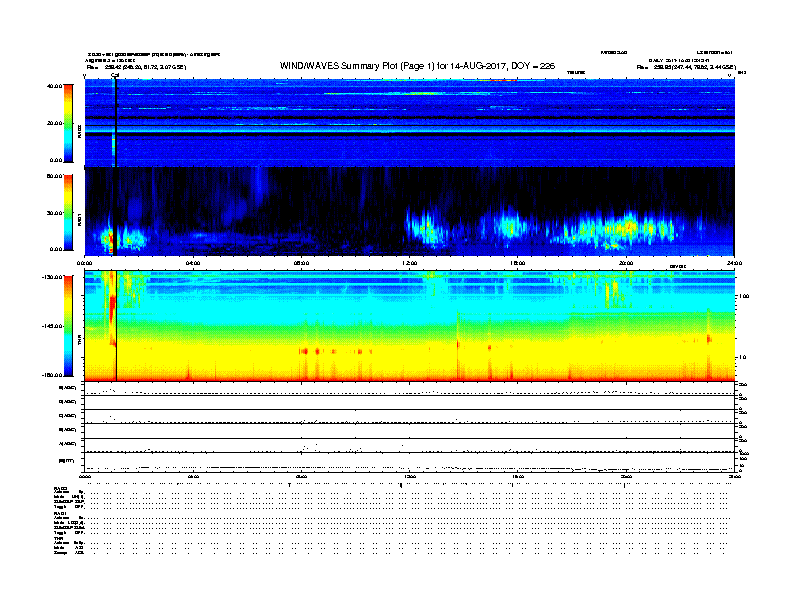Click the 24:00 tick label under RAD1 panel
This screenshot has width=792, height=612.
coord(733,263)
